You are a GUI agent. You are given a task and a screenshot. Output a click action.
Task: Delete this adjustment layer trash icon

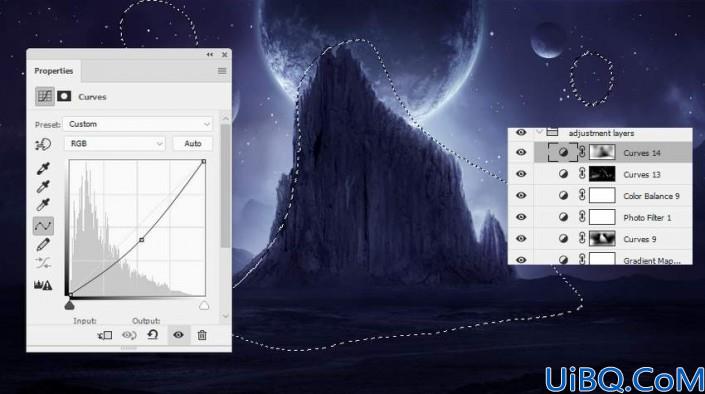pos(202,335)
